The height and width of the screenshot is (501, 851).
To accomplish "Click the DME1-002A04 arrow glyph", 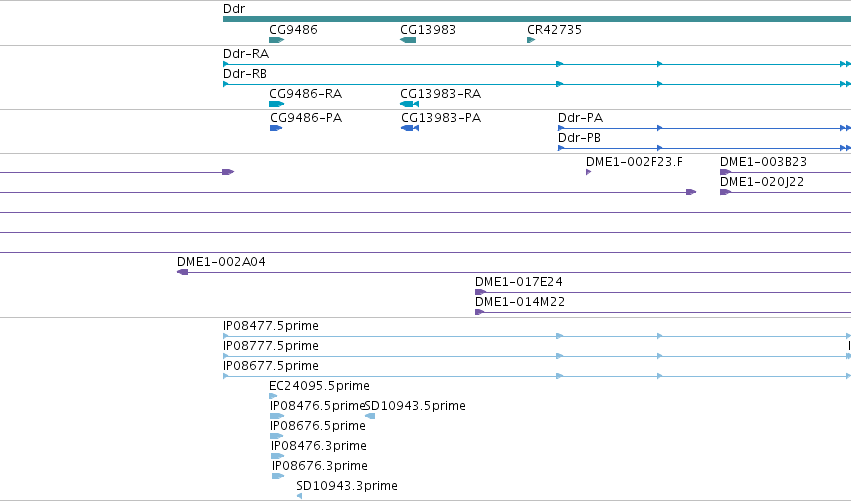I will tap(182, 272).
